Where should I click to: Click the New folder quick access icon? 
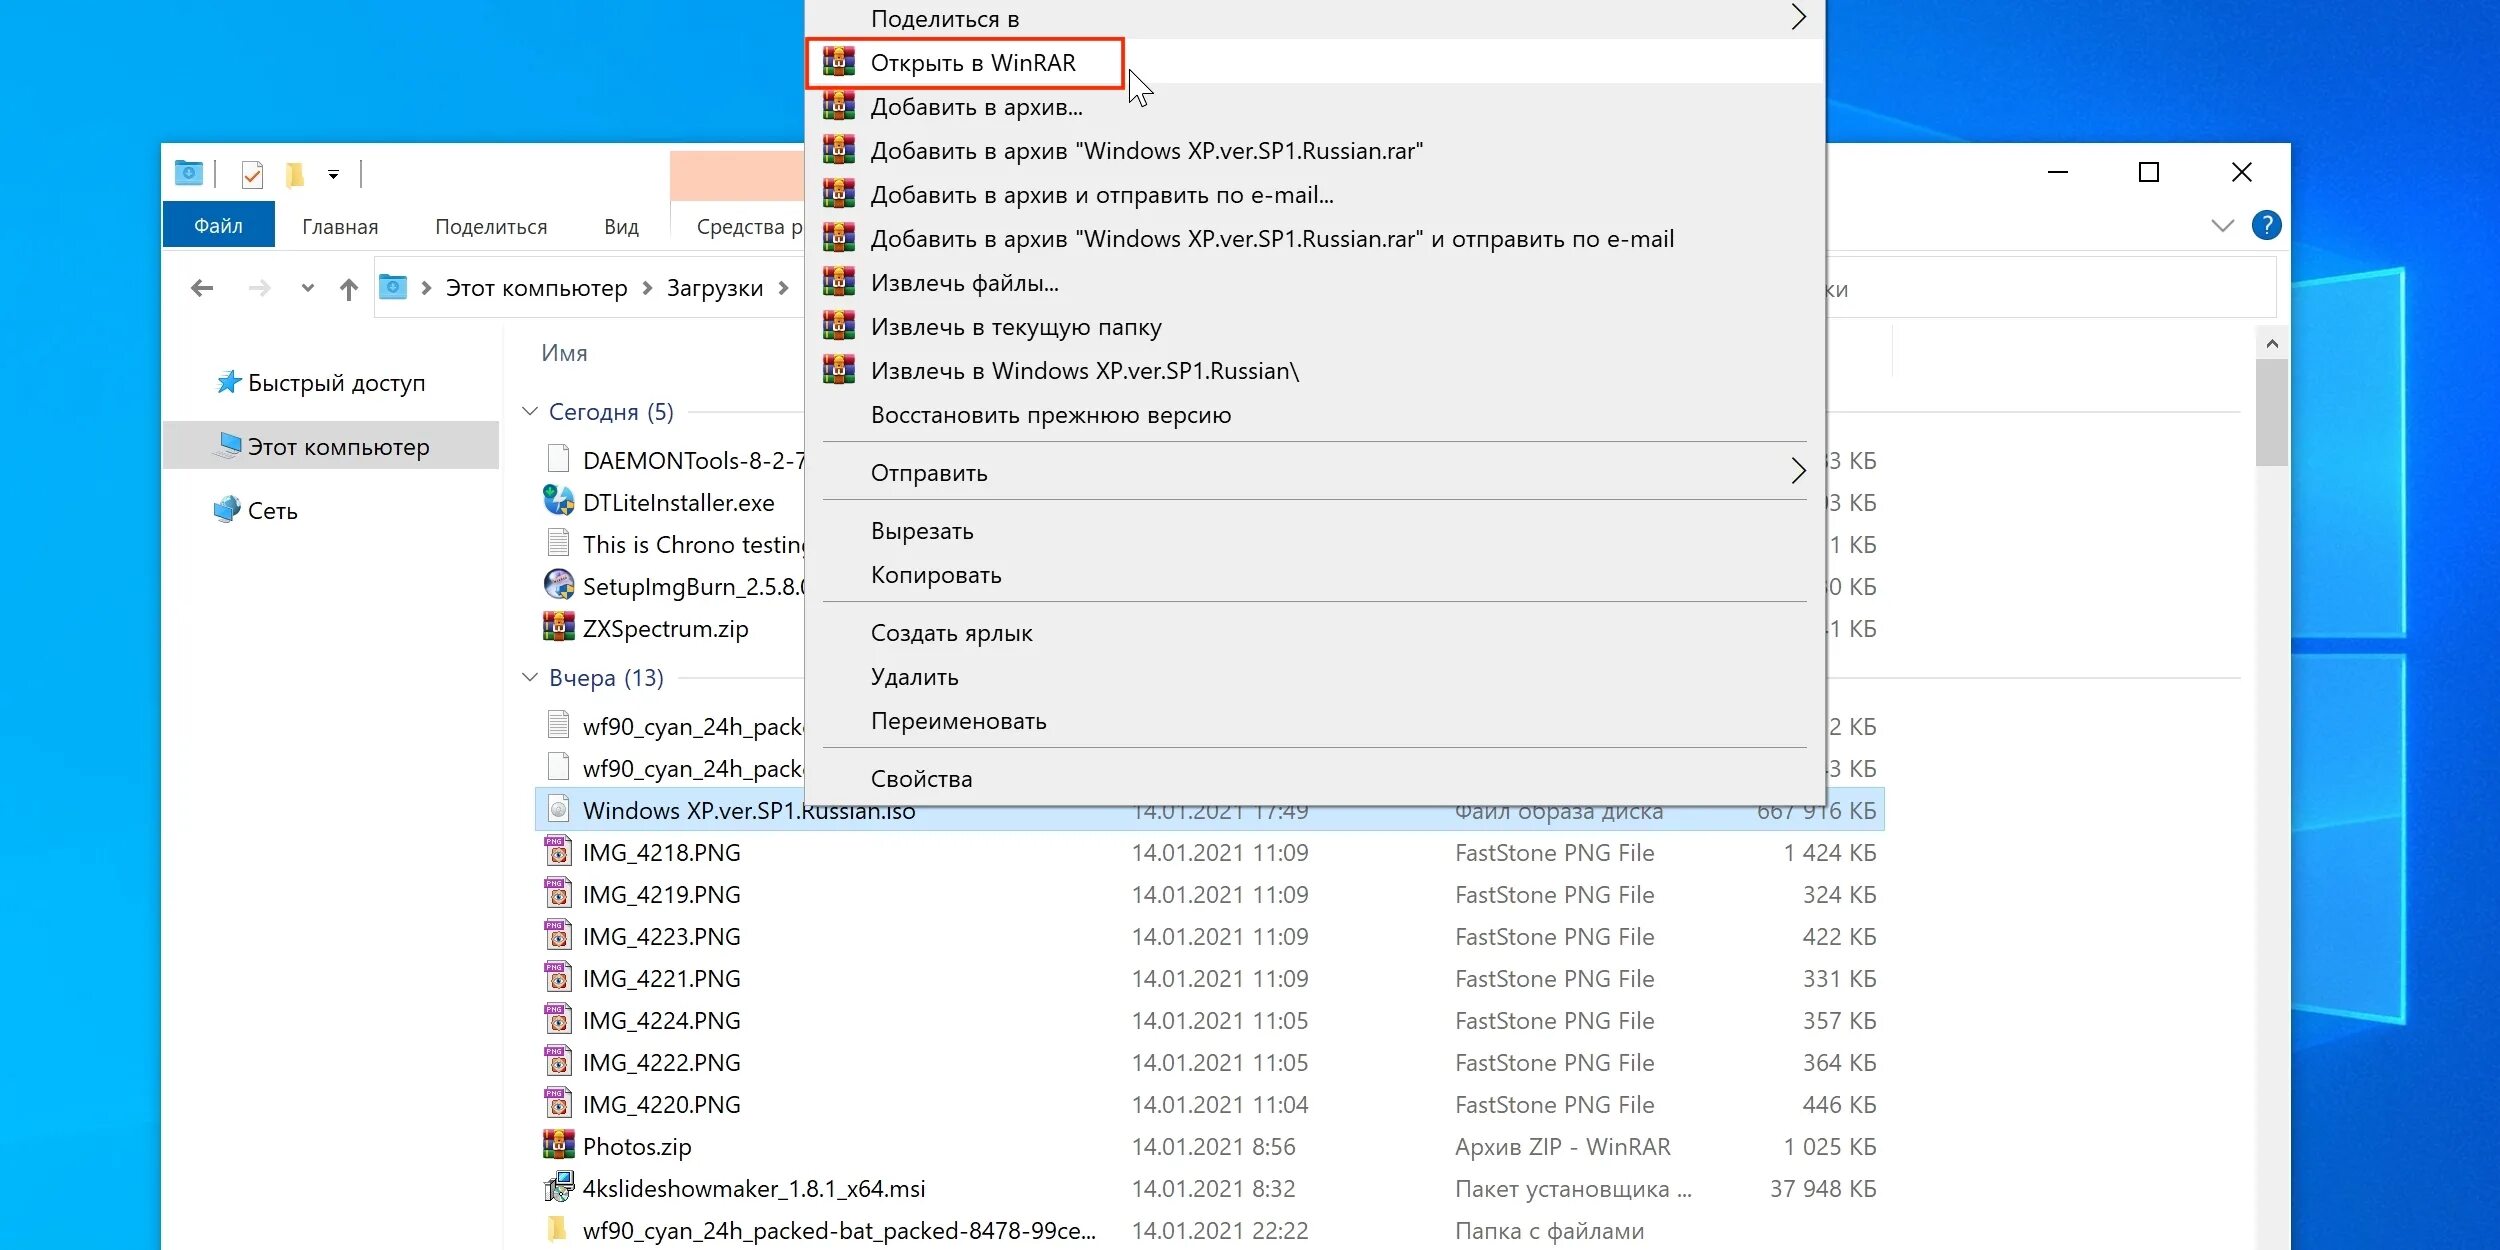click(x=294, y=175)
